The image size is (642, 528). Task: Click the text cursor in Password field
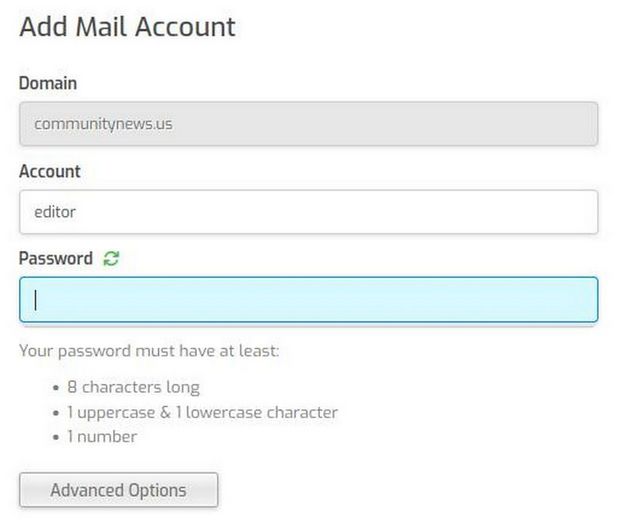coord(36,300)
